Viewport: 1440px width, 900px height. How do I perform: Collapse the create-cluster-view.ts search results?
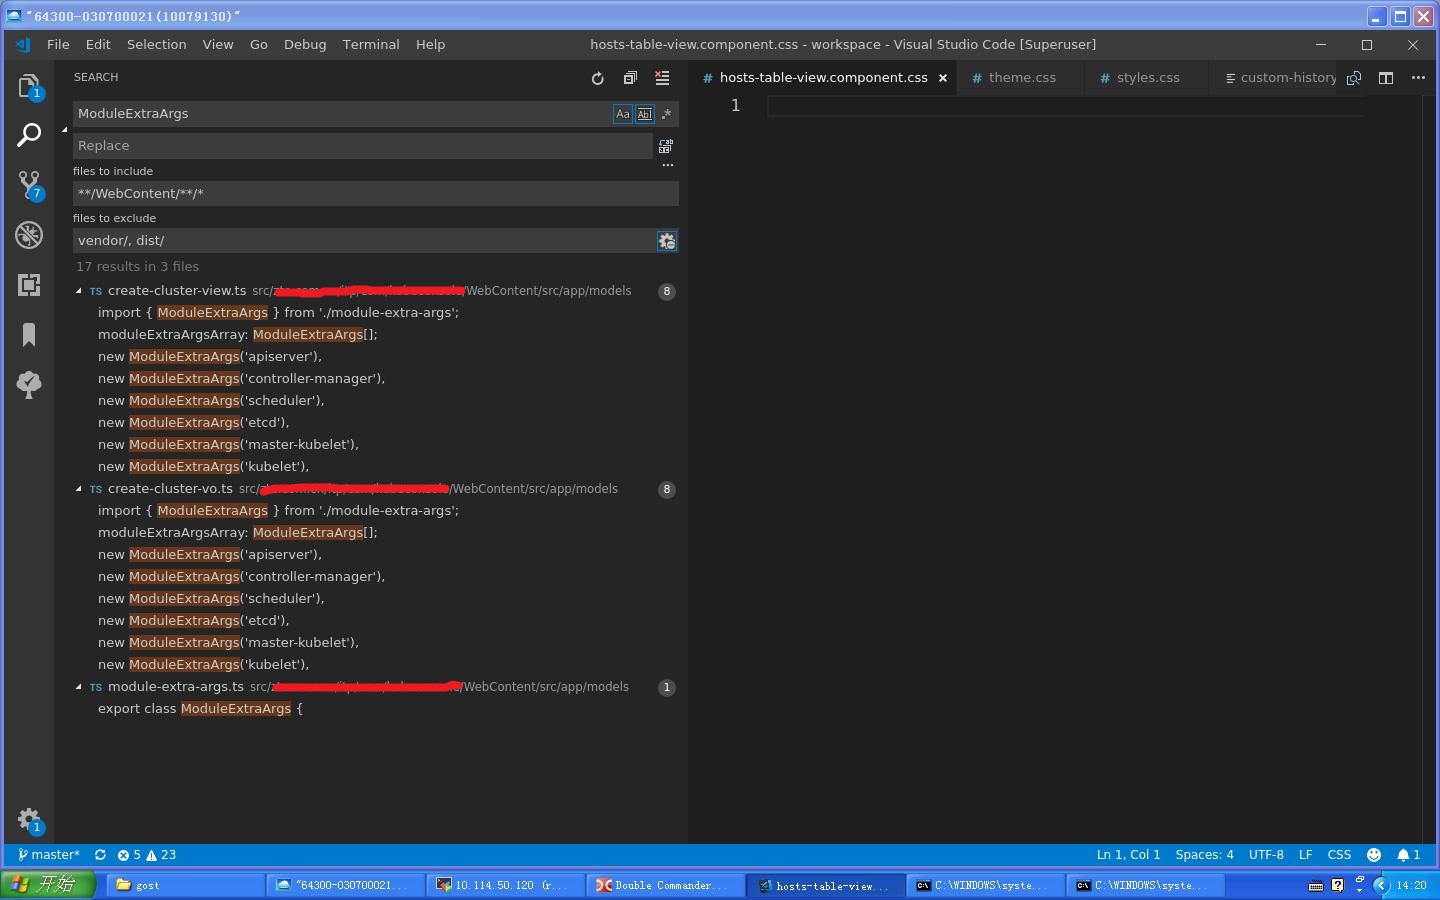tap(79, 291)
